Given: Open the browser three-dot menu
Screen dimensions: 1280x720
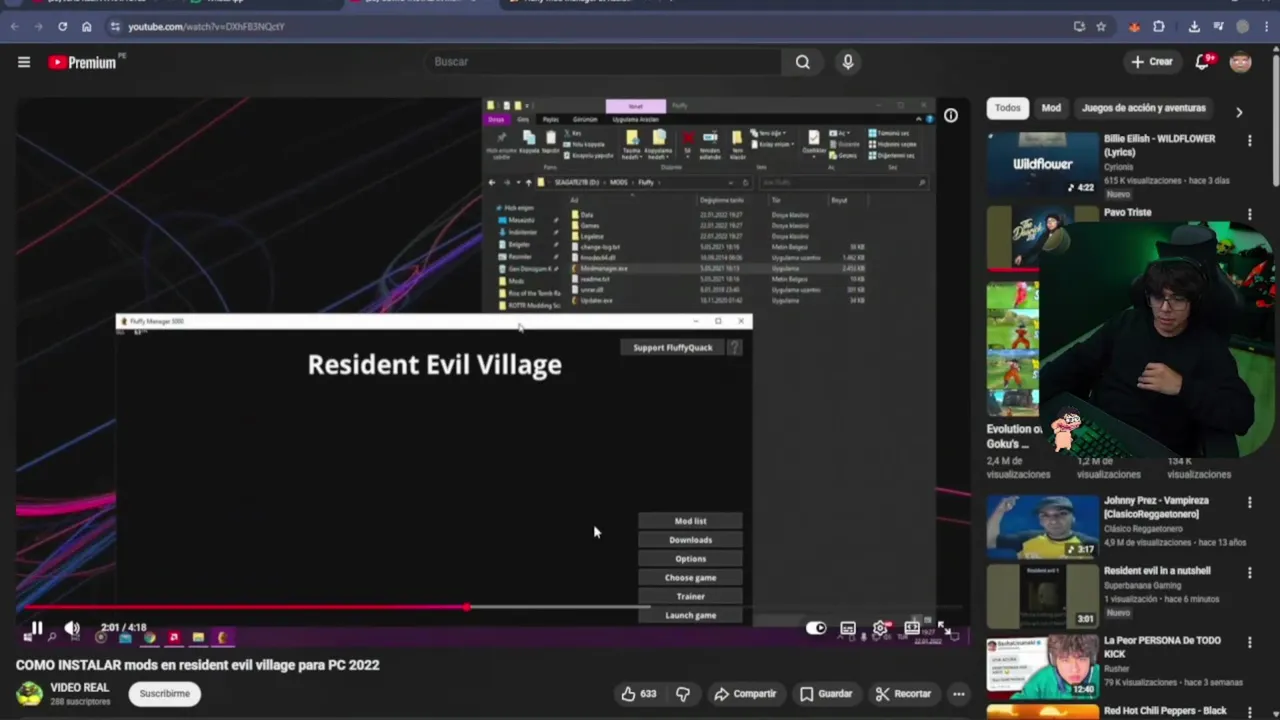Looking at the screenshot, I should [x=1267, y=27].
